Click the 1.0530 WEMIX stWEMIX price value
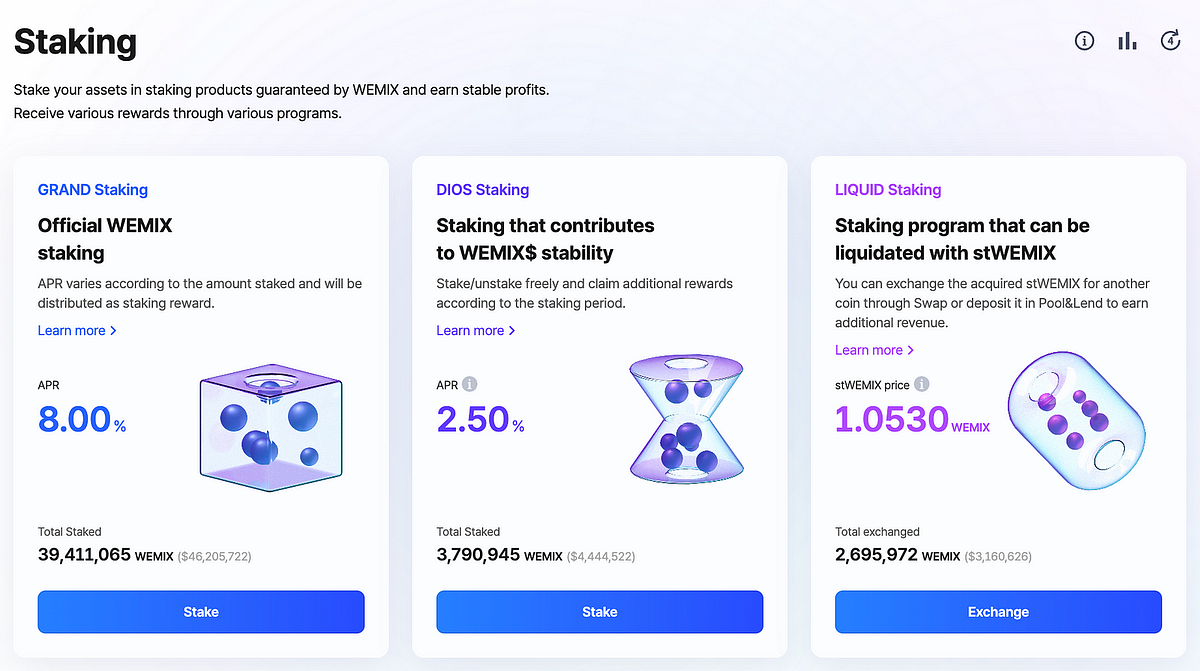This screenshot has height=671, width=1200. pyautogui.click(x=890, y=419)
